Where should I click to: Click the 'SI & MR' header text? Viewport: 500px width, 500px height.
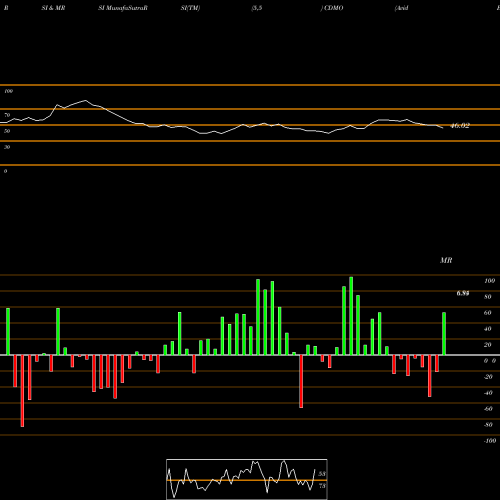(x=53, y=8)
